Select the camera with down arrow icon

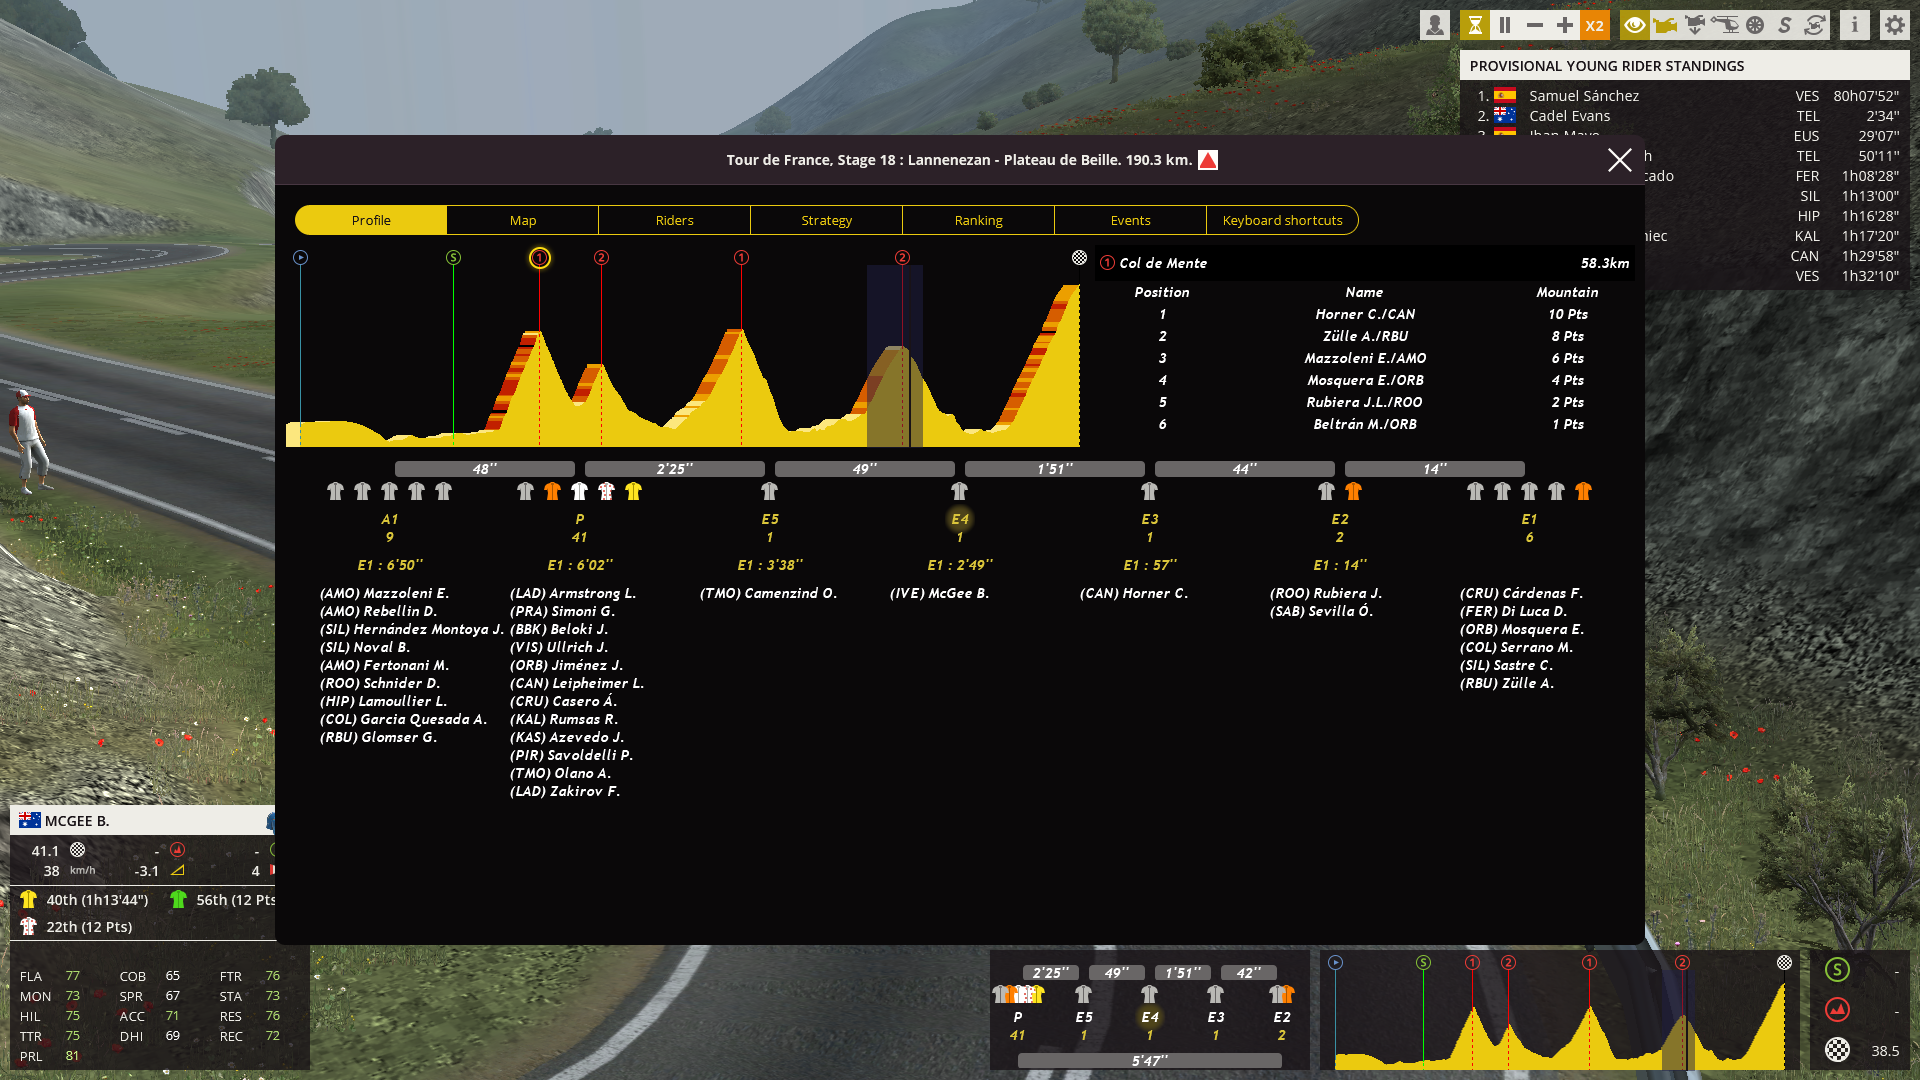(1695, 25)
